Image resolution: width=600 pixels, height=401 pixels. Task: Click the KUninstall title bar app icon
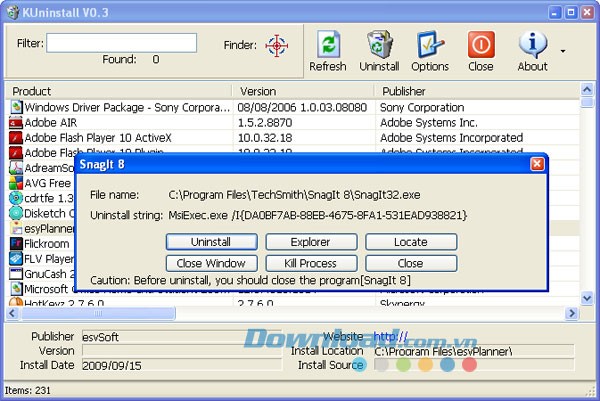pyautogui.click(x=13, y=13)
